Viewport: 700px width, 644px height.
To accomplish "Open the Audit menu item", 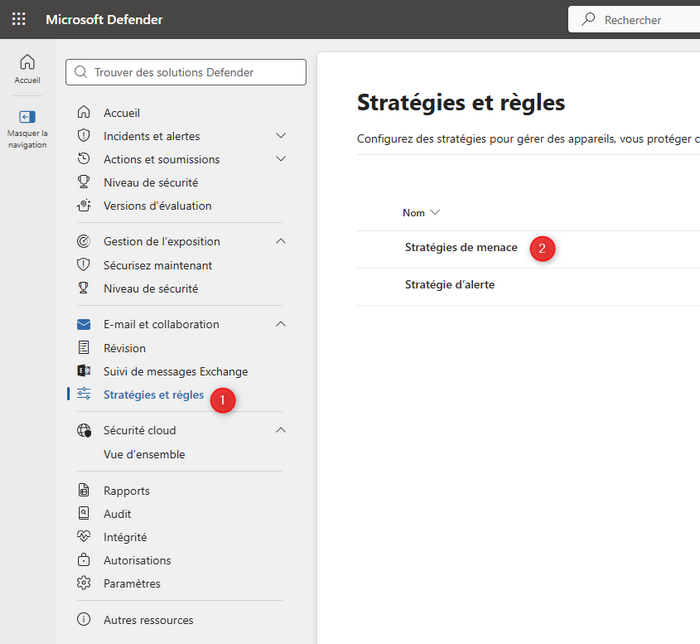I will (117, 514).
